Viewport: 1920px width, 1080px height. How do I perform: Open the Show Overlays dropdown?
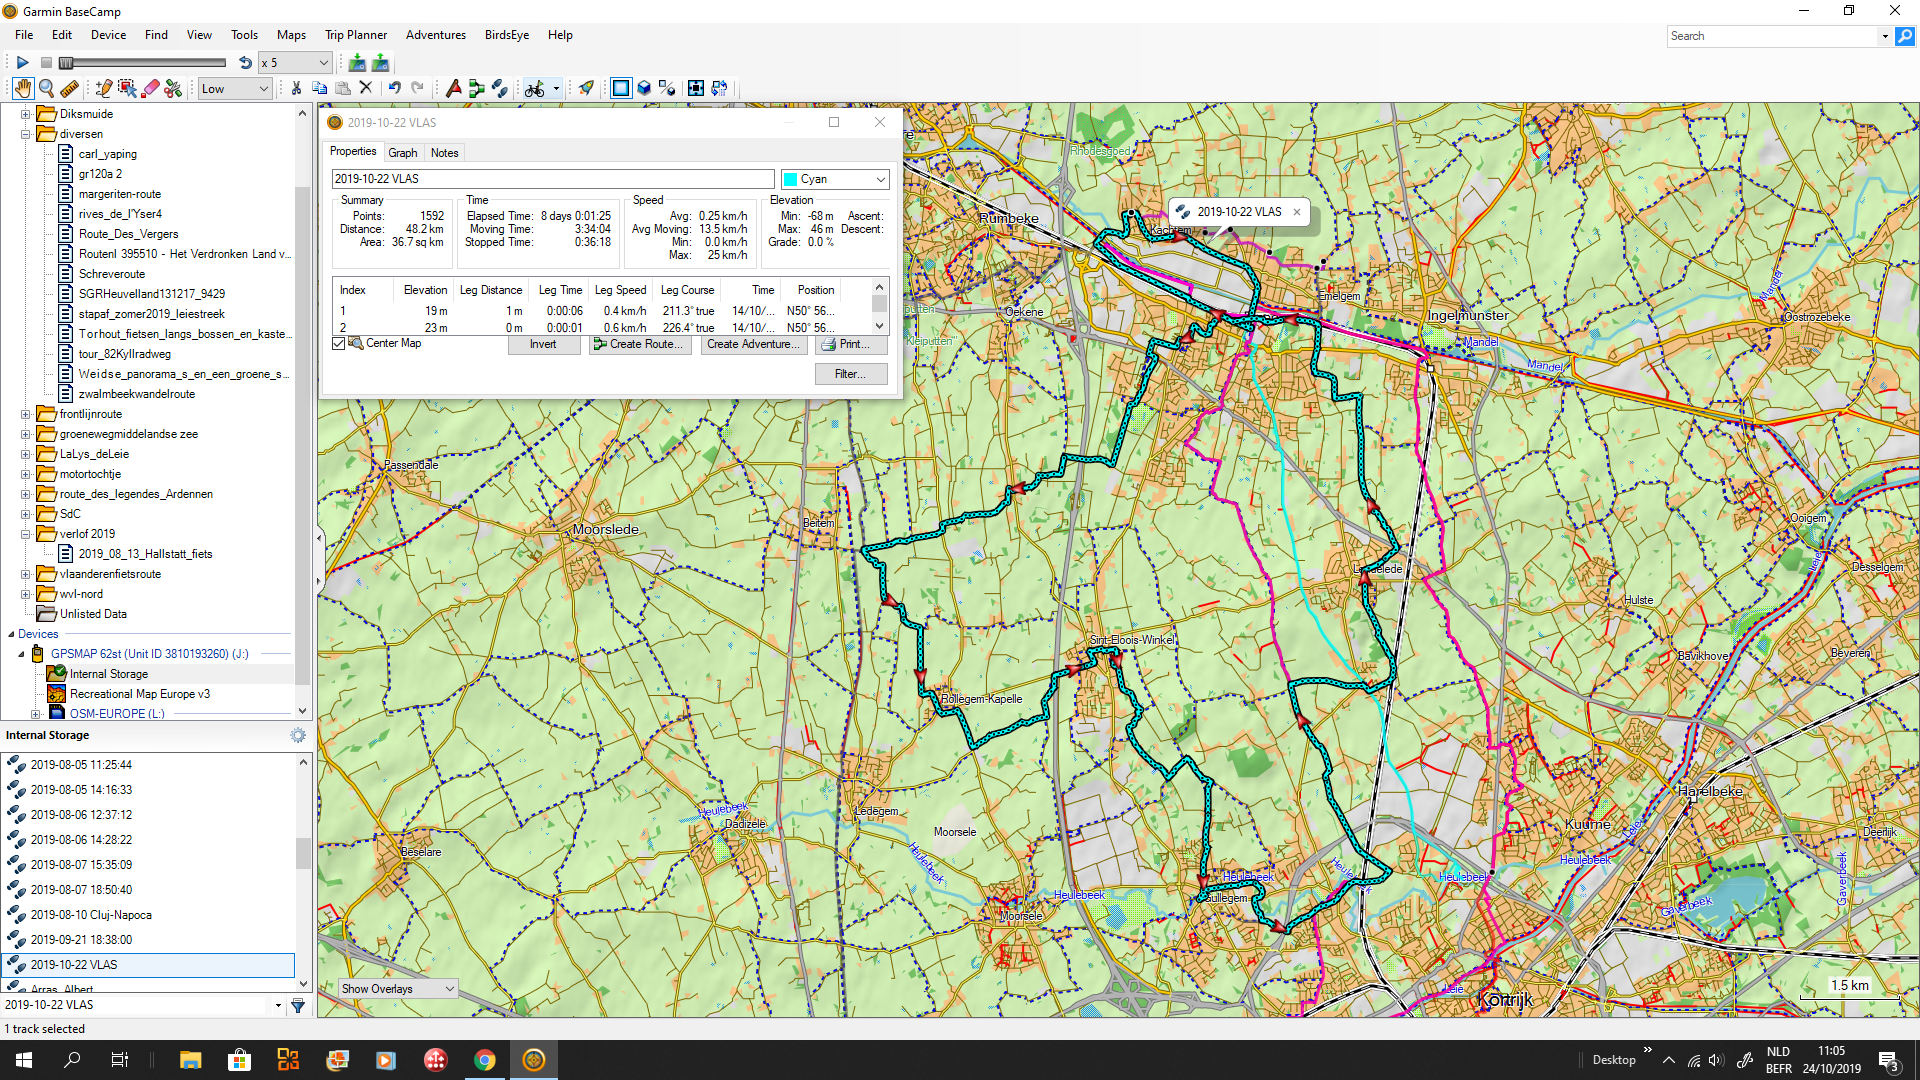[398, 989]
